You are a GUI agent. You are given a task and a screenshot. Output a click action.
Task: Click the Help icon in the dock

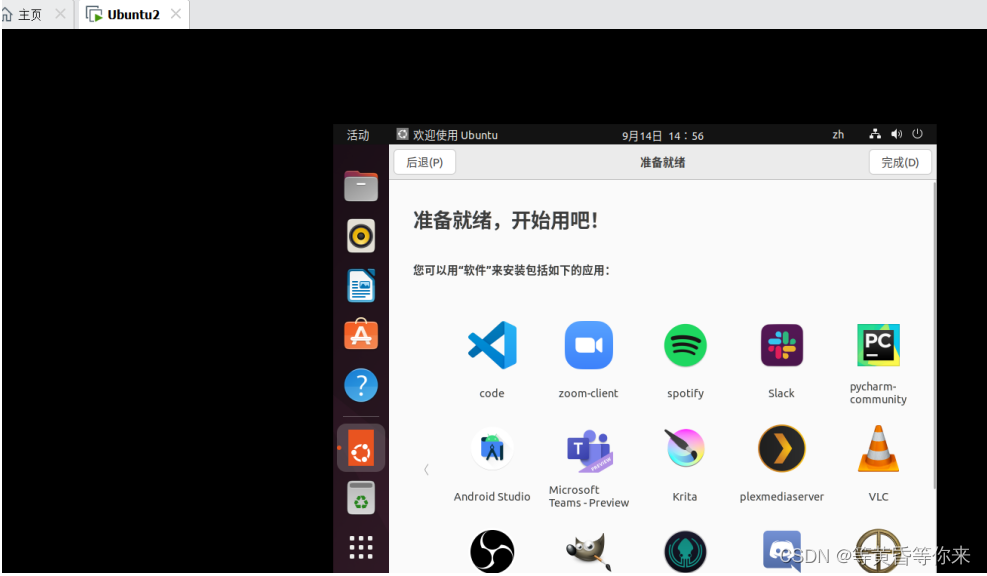tap(361, 385)
